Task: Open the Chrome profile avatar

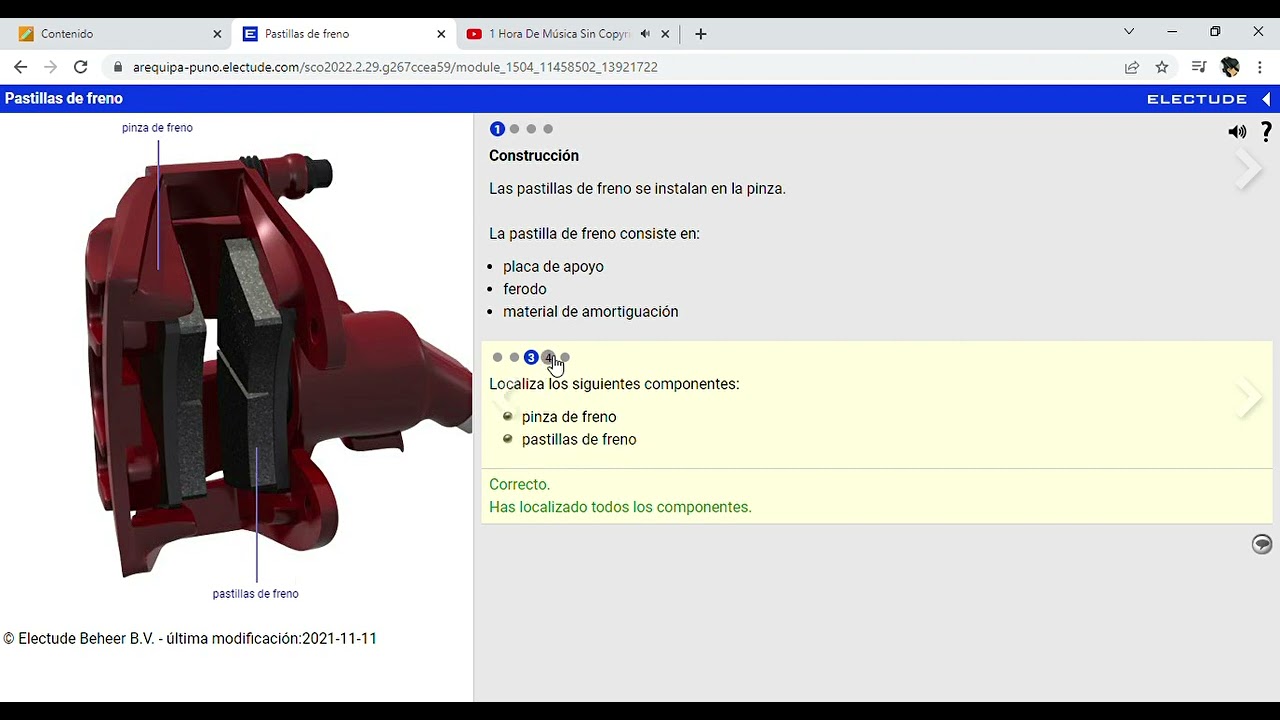Action: click(1230, 67)
